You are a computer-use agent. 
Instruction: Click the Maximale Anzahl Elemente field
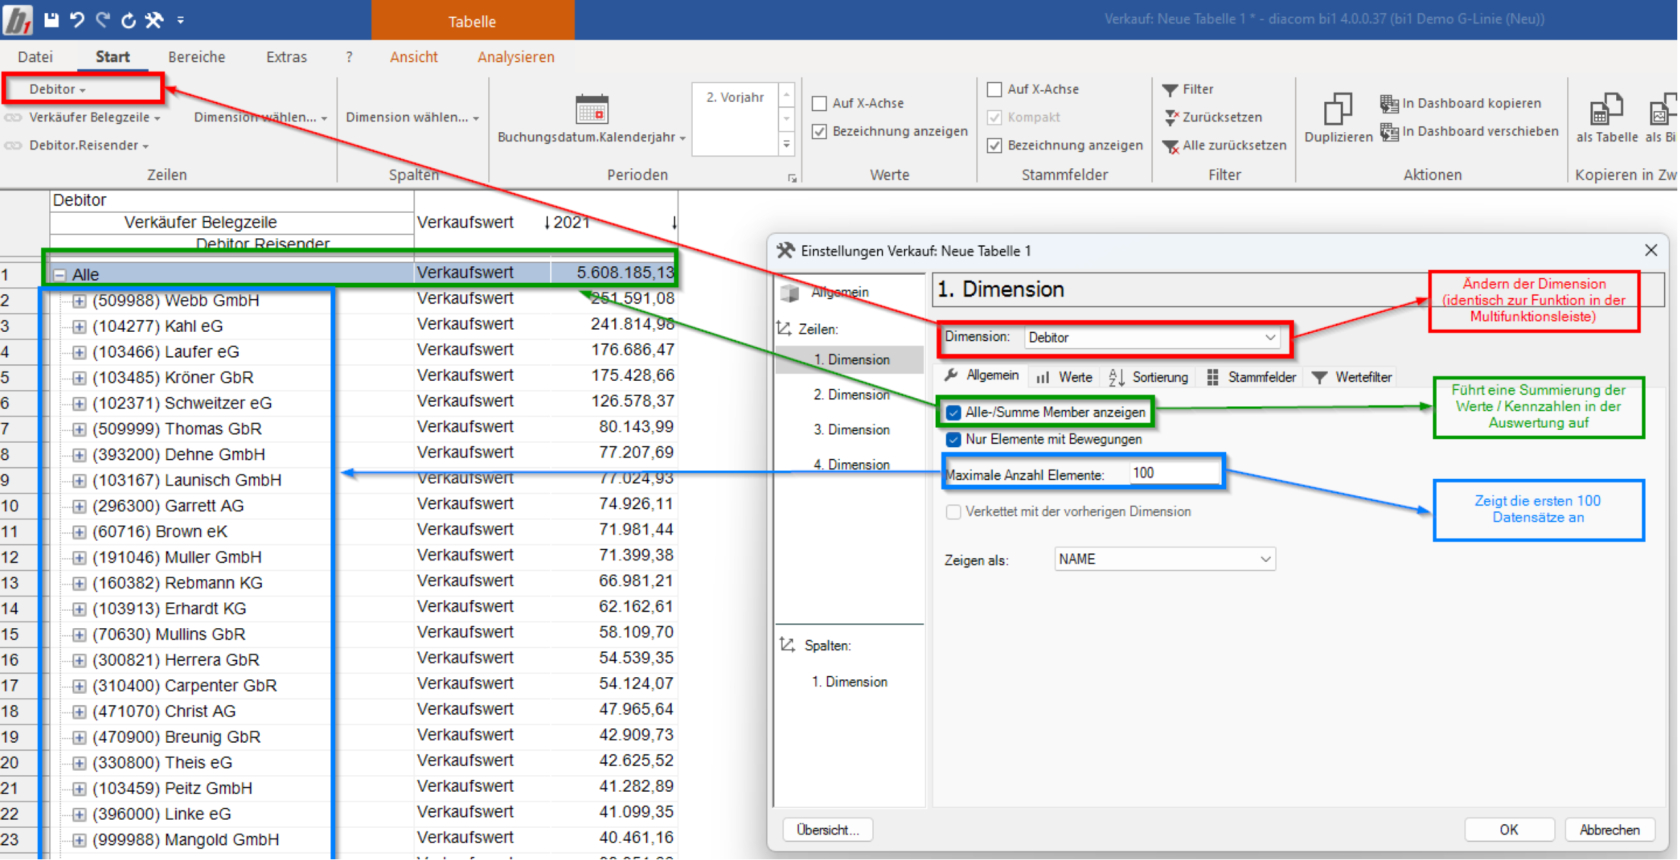1175,473
